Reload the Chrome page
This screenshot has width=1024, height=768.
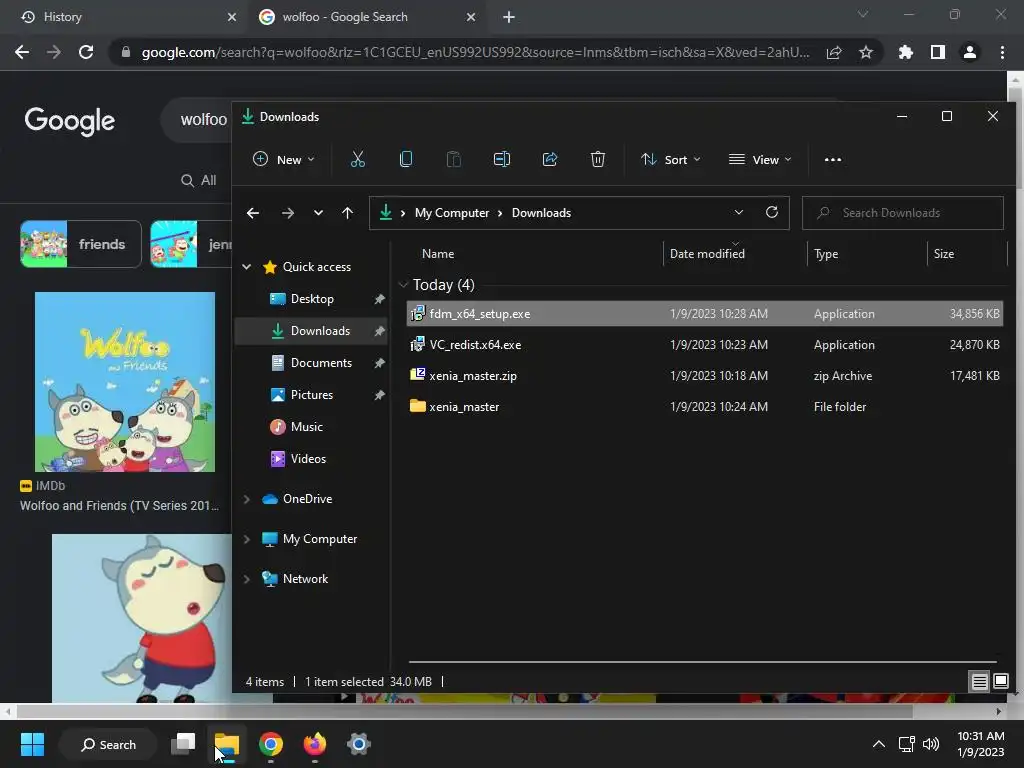(86, 52)
